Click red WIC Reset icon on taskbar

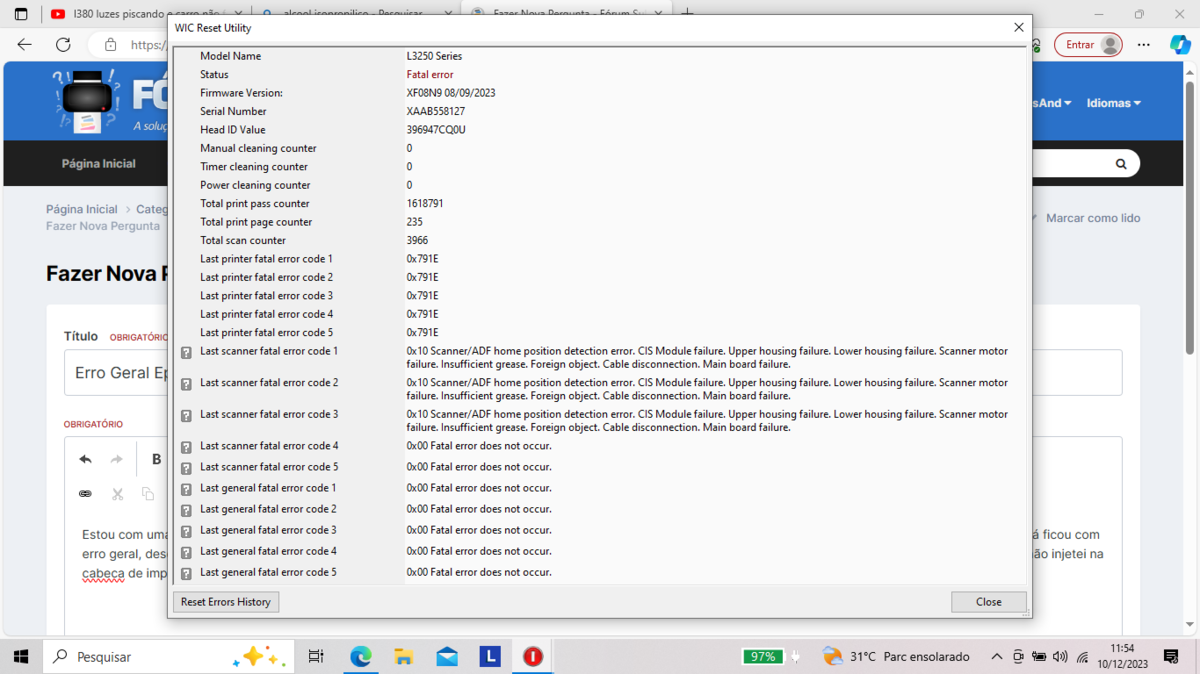tap(533, 657)
